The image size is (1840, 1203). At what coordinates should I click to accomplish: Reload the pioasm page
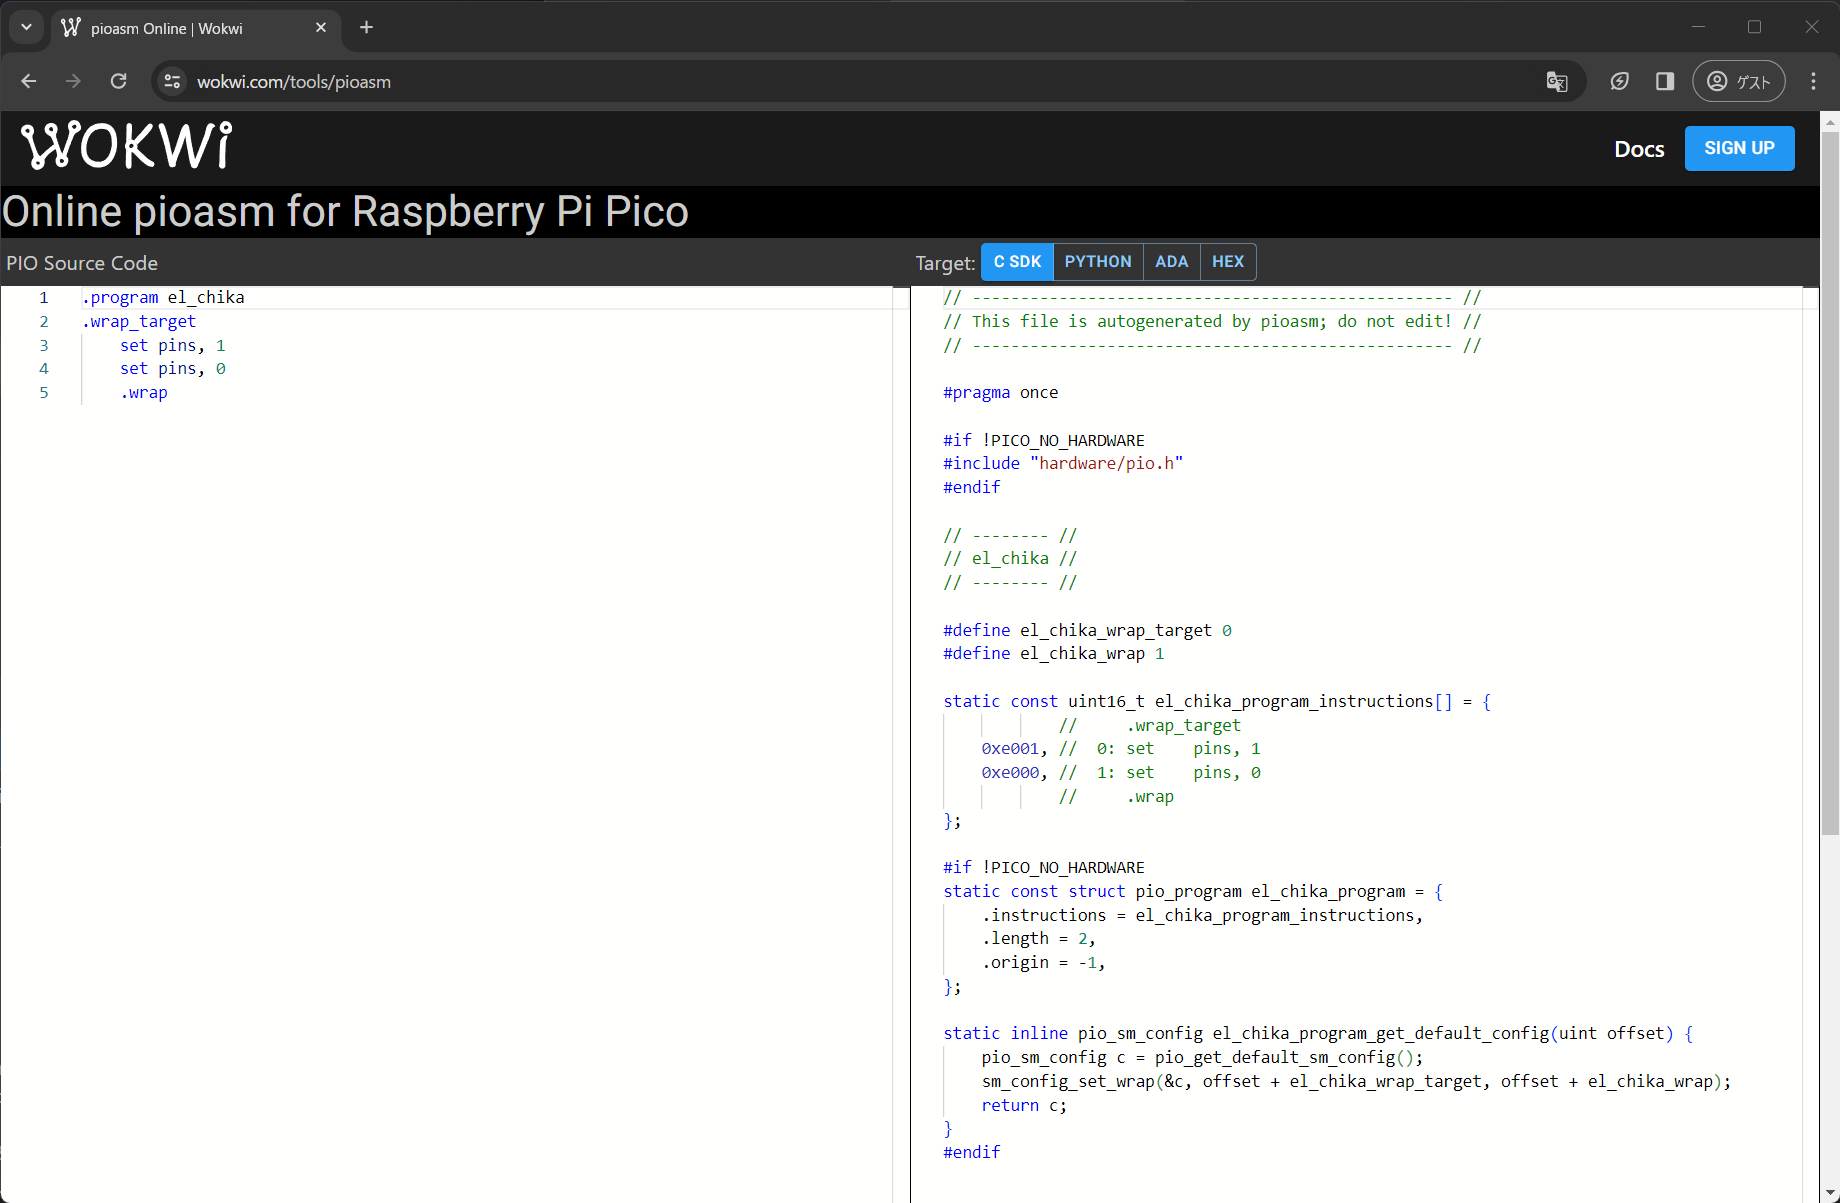point(118,81)
